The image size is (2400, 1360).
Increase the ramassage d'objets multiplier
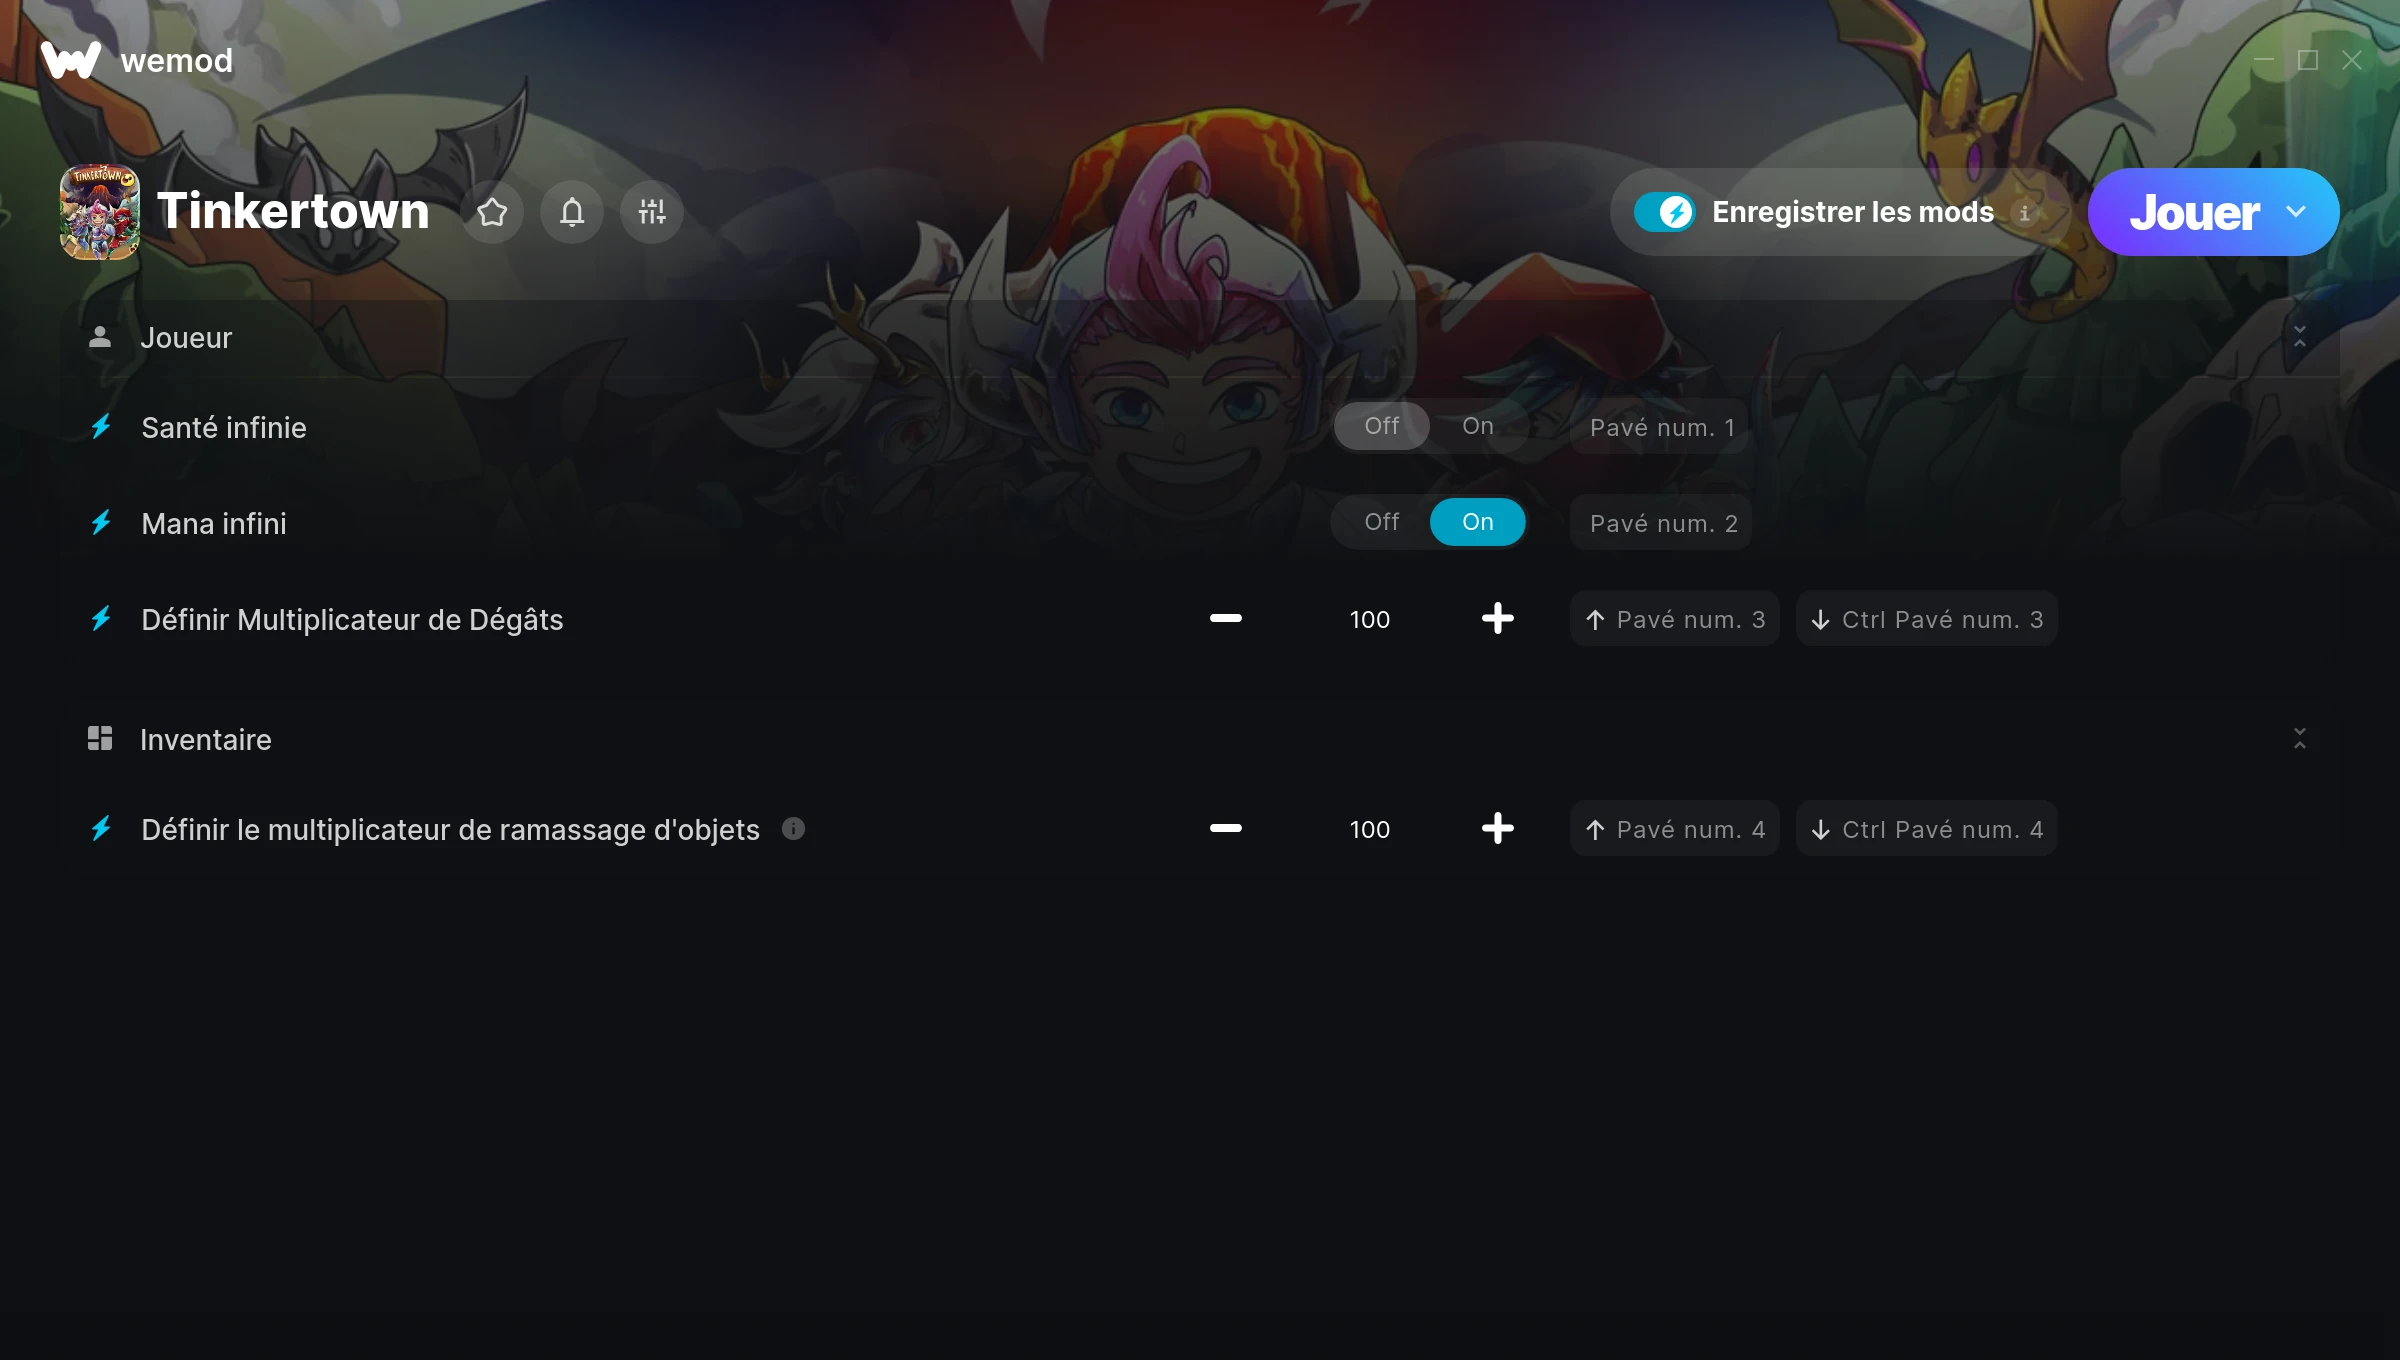[x=1498, y=829]
